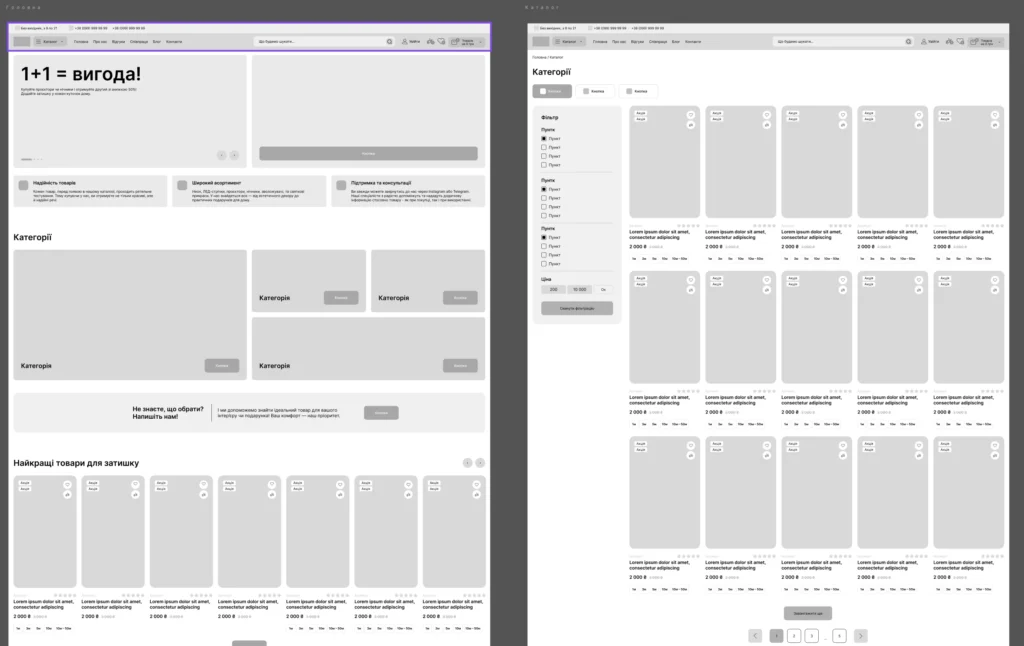This screenshot has width=1024, height=646.
Task: Click cart icon in Головна frame header
Action: [x=455, y=41]
